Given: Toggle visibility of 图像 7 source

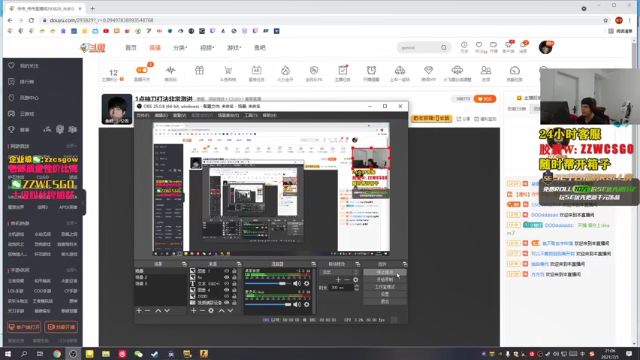Looking at the screenshot, I should click(227, 271).
